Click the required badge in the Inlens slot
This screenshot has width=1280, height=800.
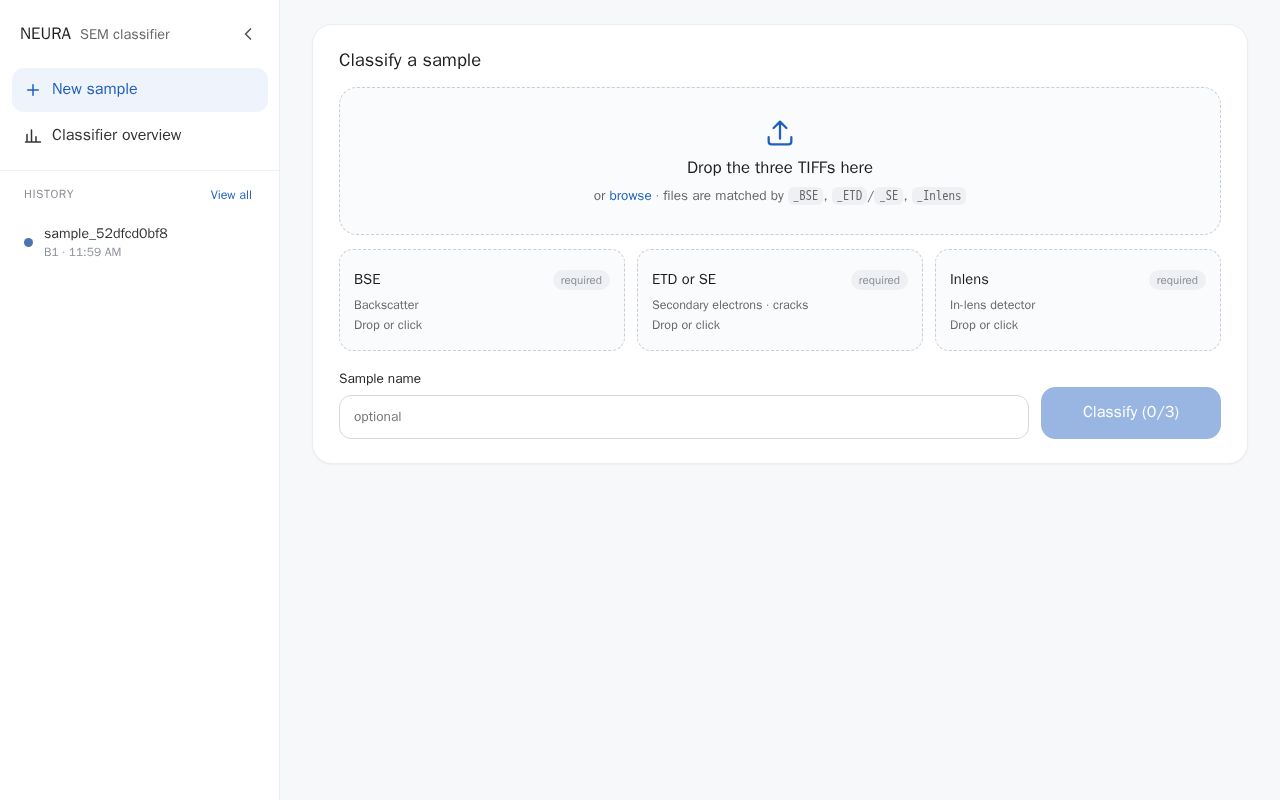click(1177, 280)
